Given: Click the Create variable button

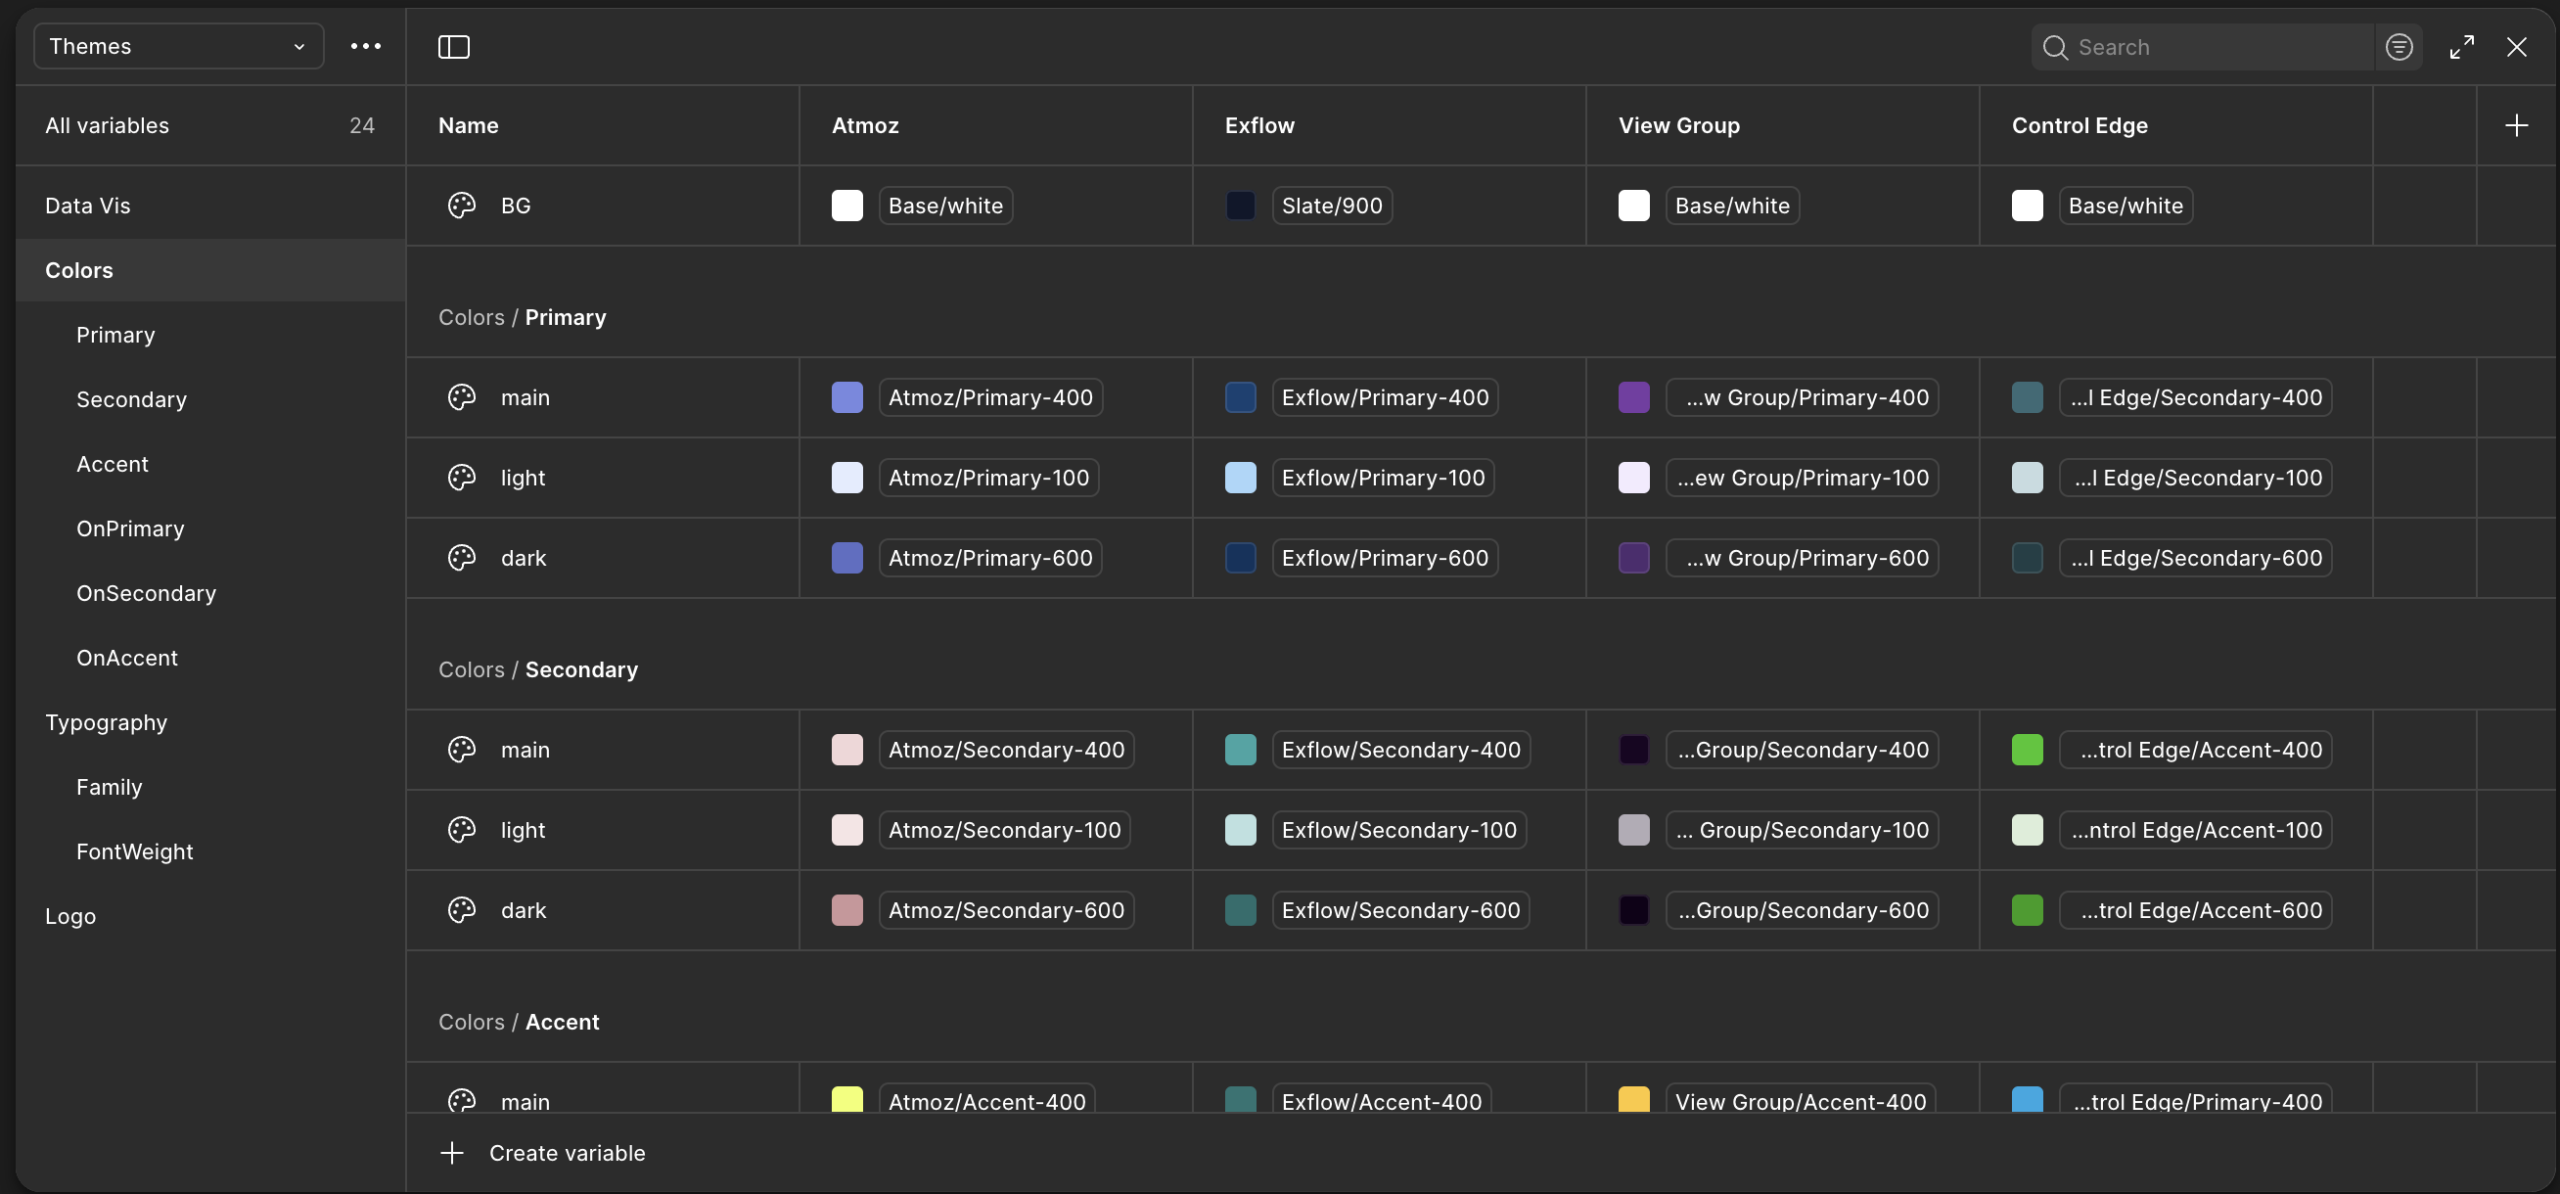Looking at the screenshot, I should click(x=566, y=1153).
